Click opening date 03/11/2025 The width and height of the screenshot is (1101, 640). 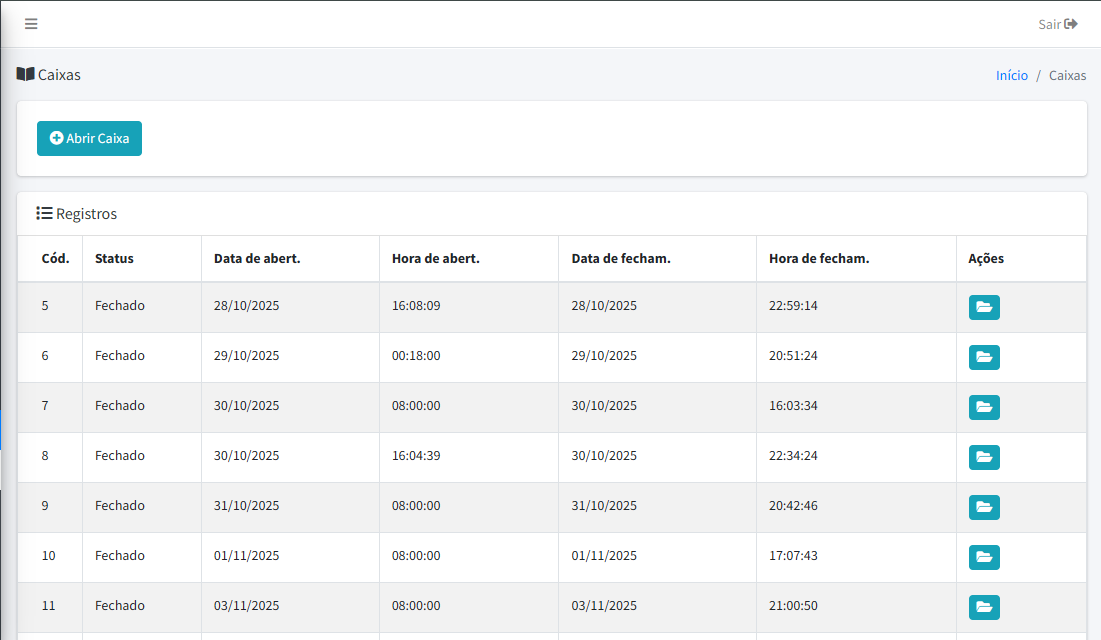coord(246,605)
